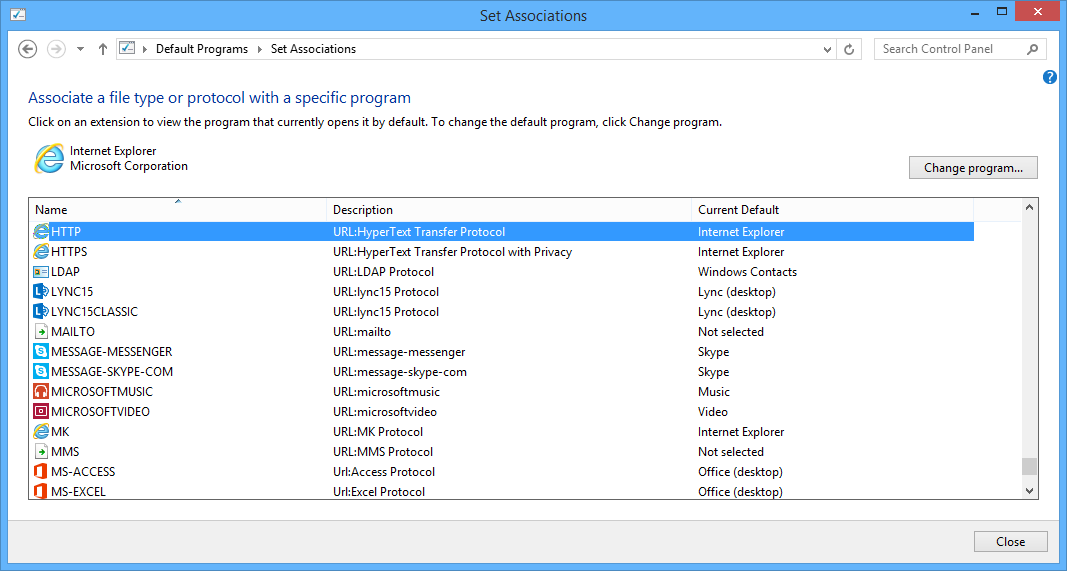Click the HTTP Internet Explorer icon
1067x571 pixels.
click(x=41, y=231)
